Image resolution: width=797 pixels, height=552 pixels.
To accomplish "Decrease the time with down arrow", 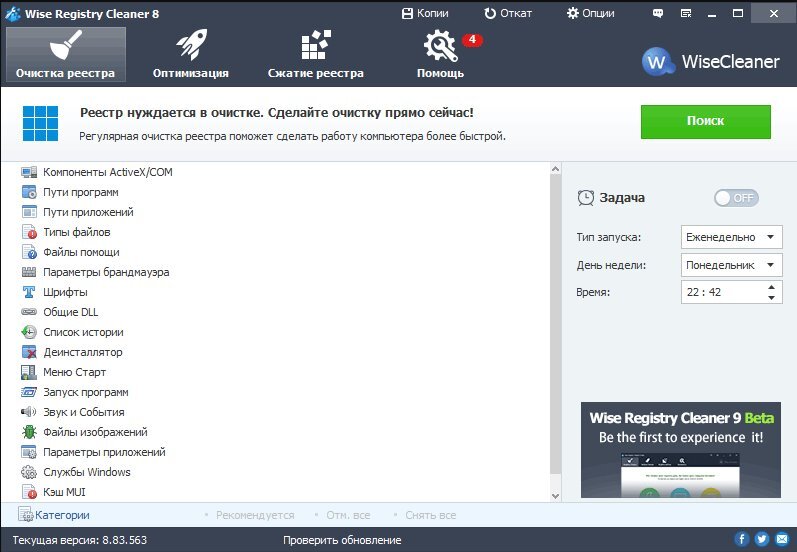I will click(x=772, y=298).
